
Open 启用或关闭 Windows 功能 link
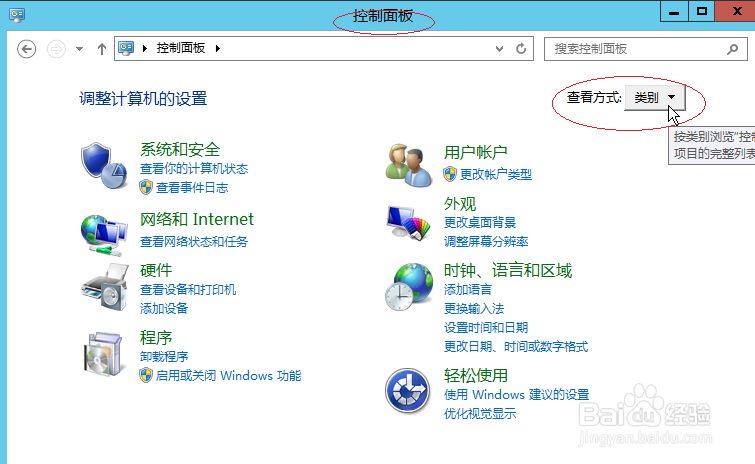point(229,375)
